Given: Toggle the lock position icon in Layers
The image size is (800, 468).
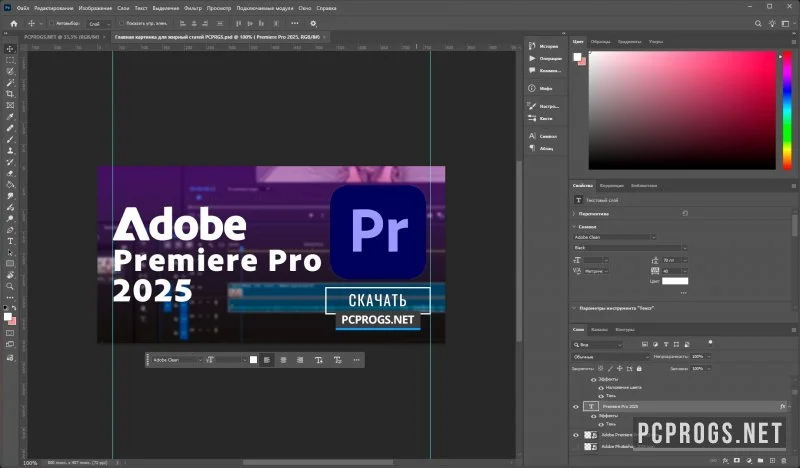Looking at the screenshot, I should point(619,368).
